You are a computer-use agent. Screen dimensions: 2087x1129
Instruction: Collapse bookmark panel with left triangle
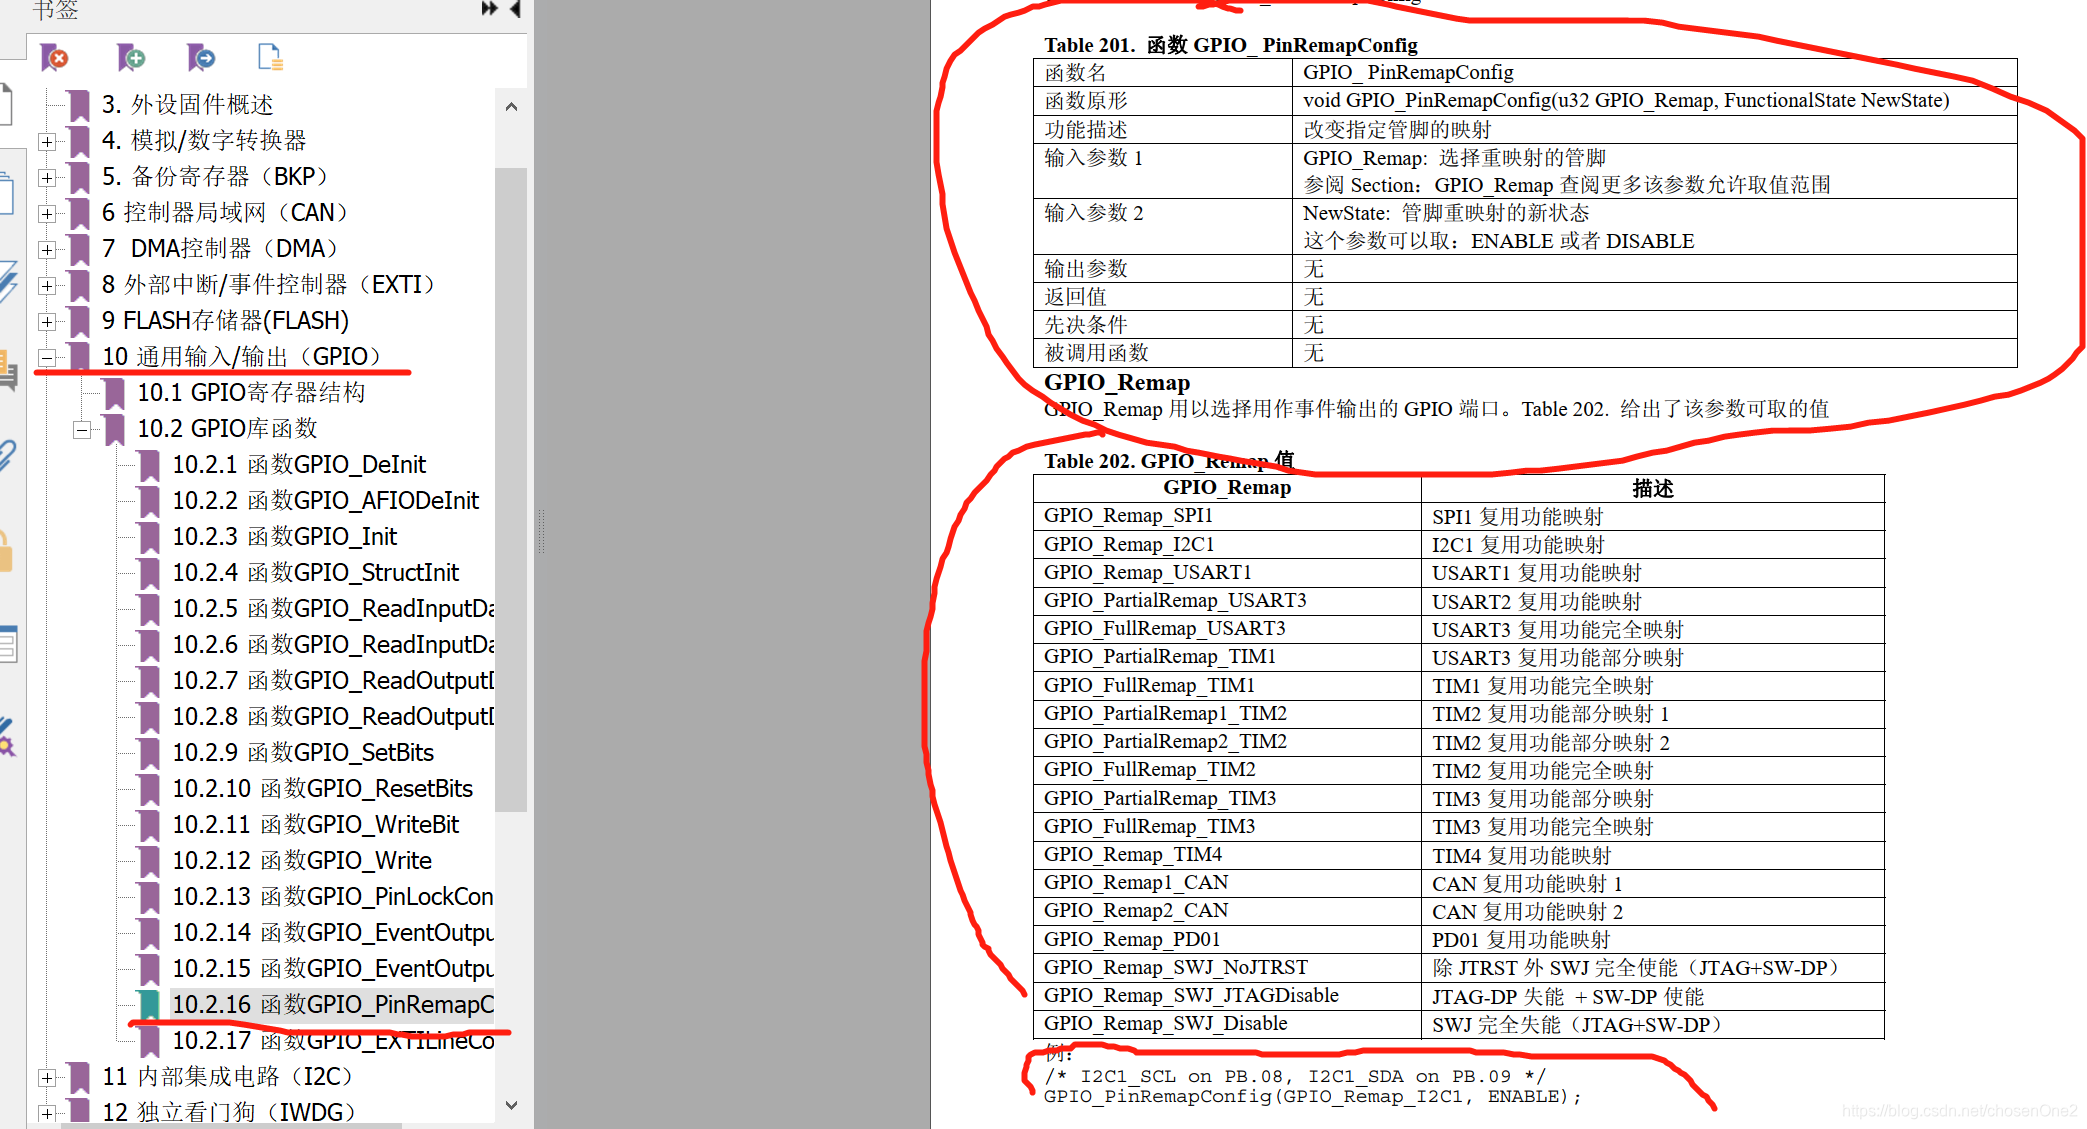click(x=515, y=9)
